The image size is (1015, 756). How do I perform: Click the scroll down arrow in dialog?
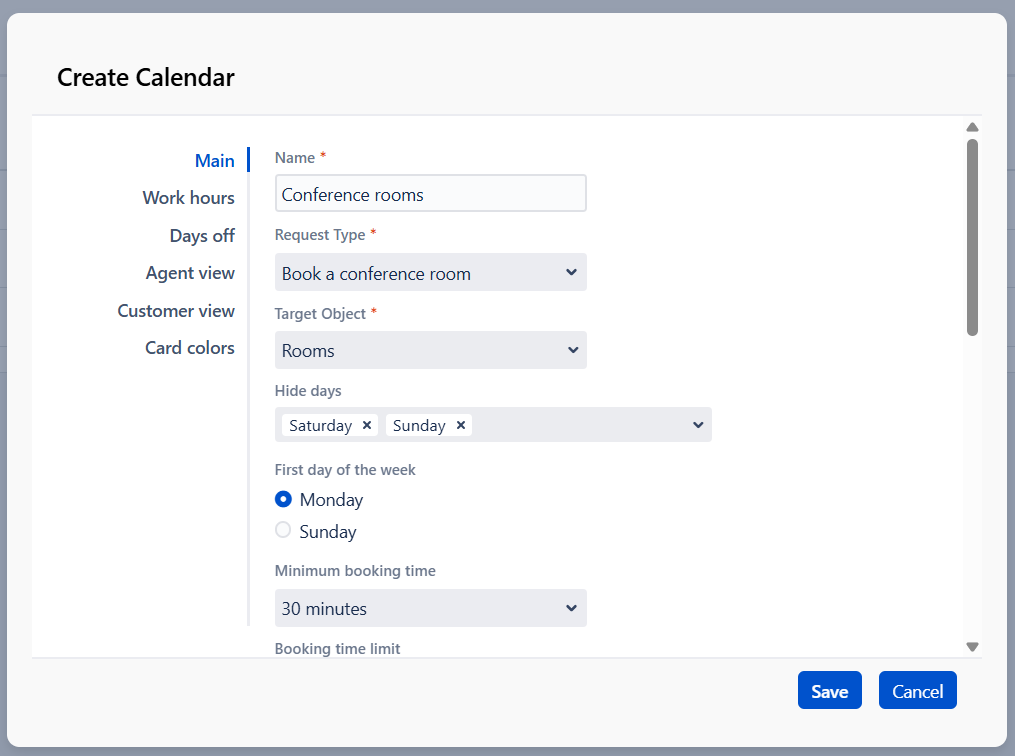[972, 647]
